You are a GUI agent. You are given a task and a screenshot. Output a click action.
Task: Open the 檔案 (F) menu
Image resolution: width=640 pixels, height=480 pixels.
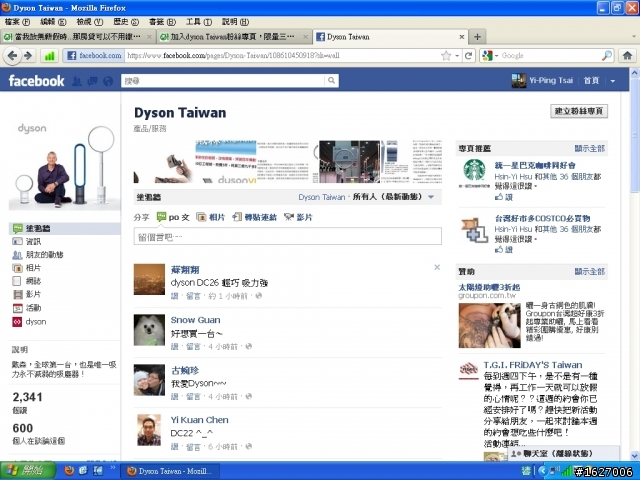tap(17, 22)
